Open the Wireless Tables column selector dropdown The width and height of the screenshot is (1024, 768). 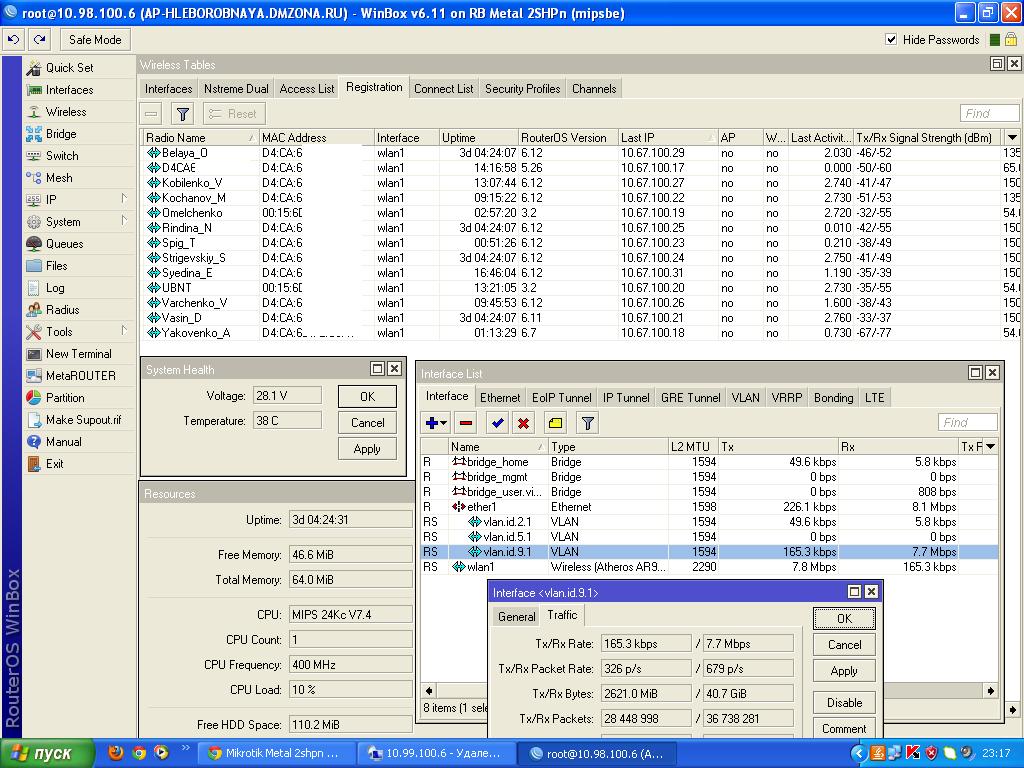[x=1012, y=138]
